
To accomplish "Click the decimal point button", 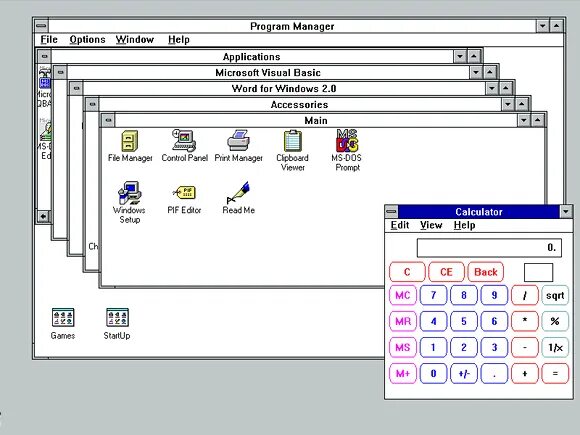I will point(494,374).
